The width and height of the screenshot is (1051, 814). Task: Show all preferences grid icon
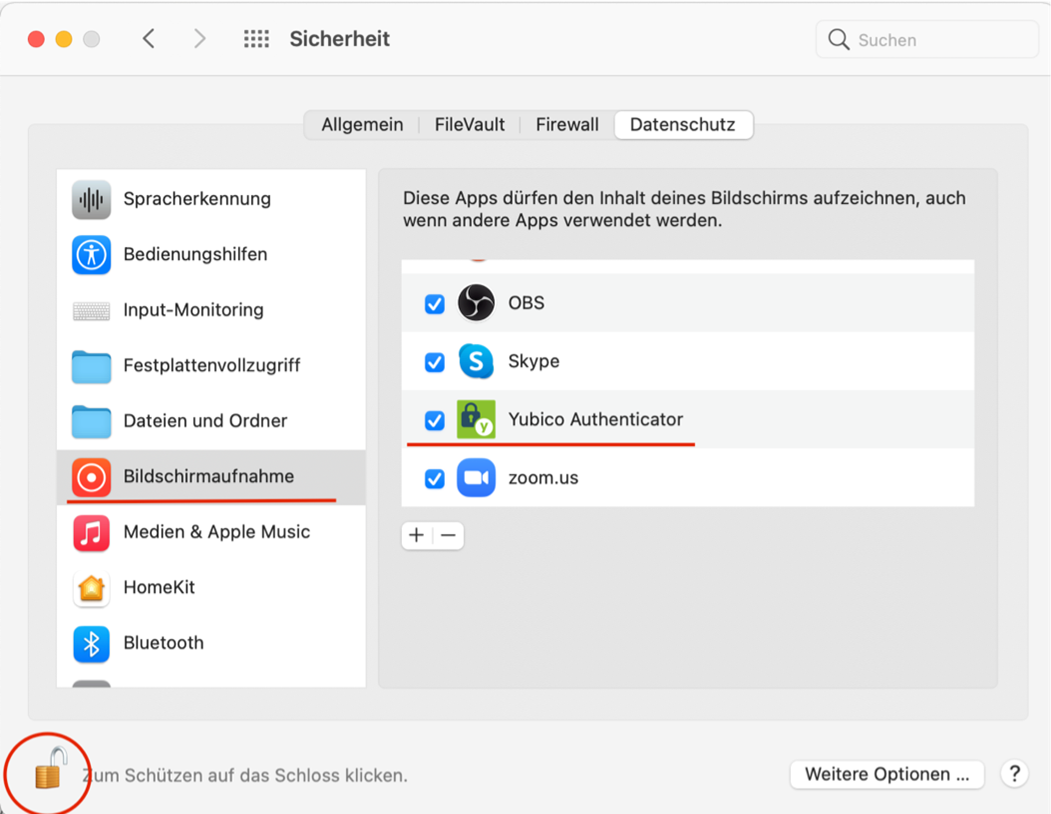coord(256,39)
